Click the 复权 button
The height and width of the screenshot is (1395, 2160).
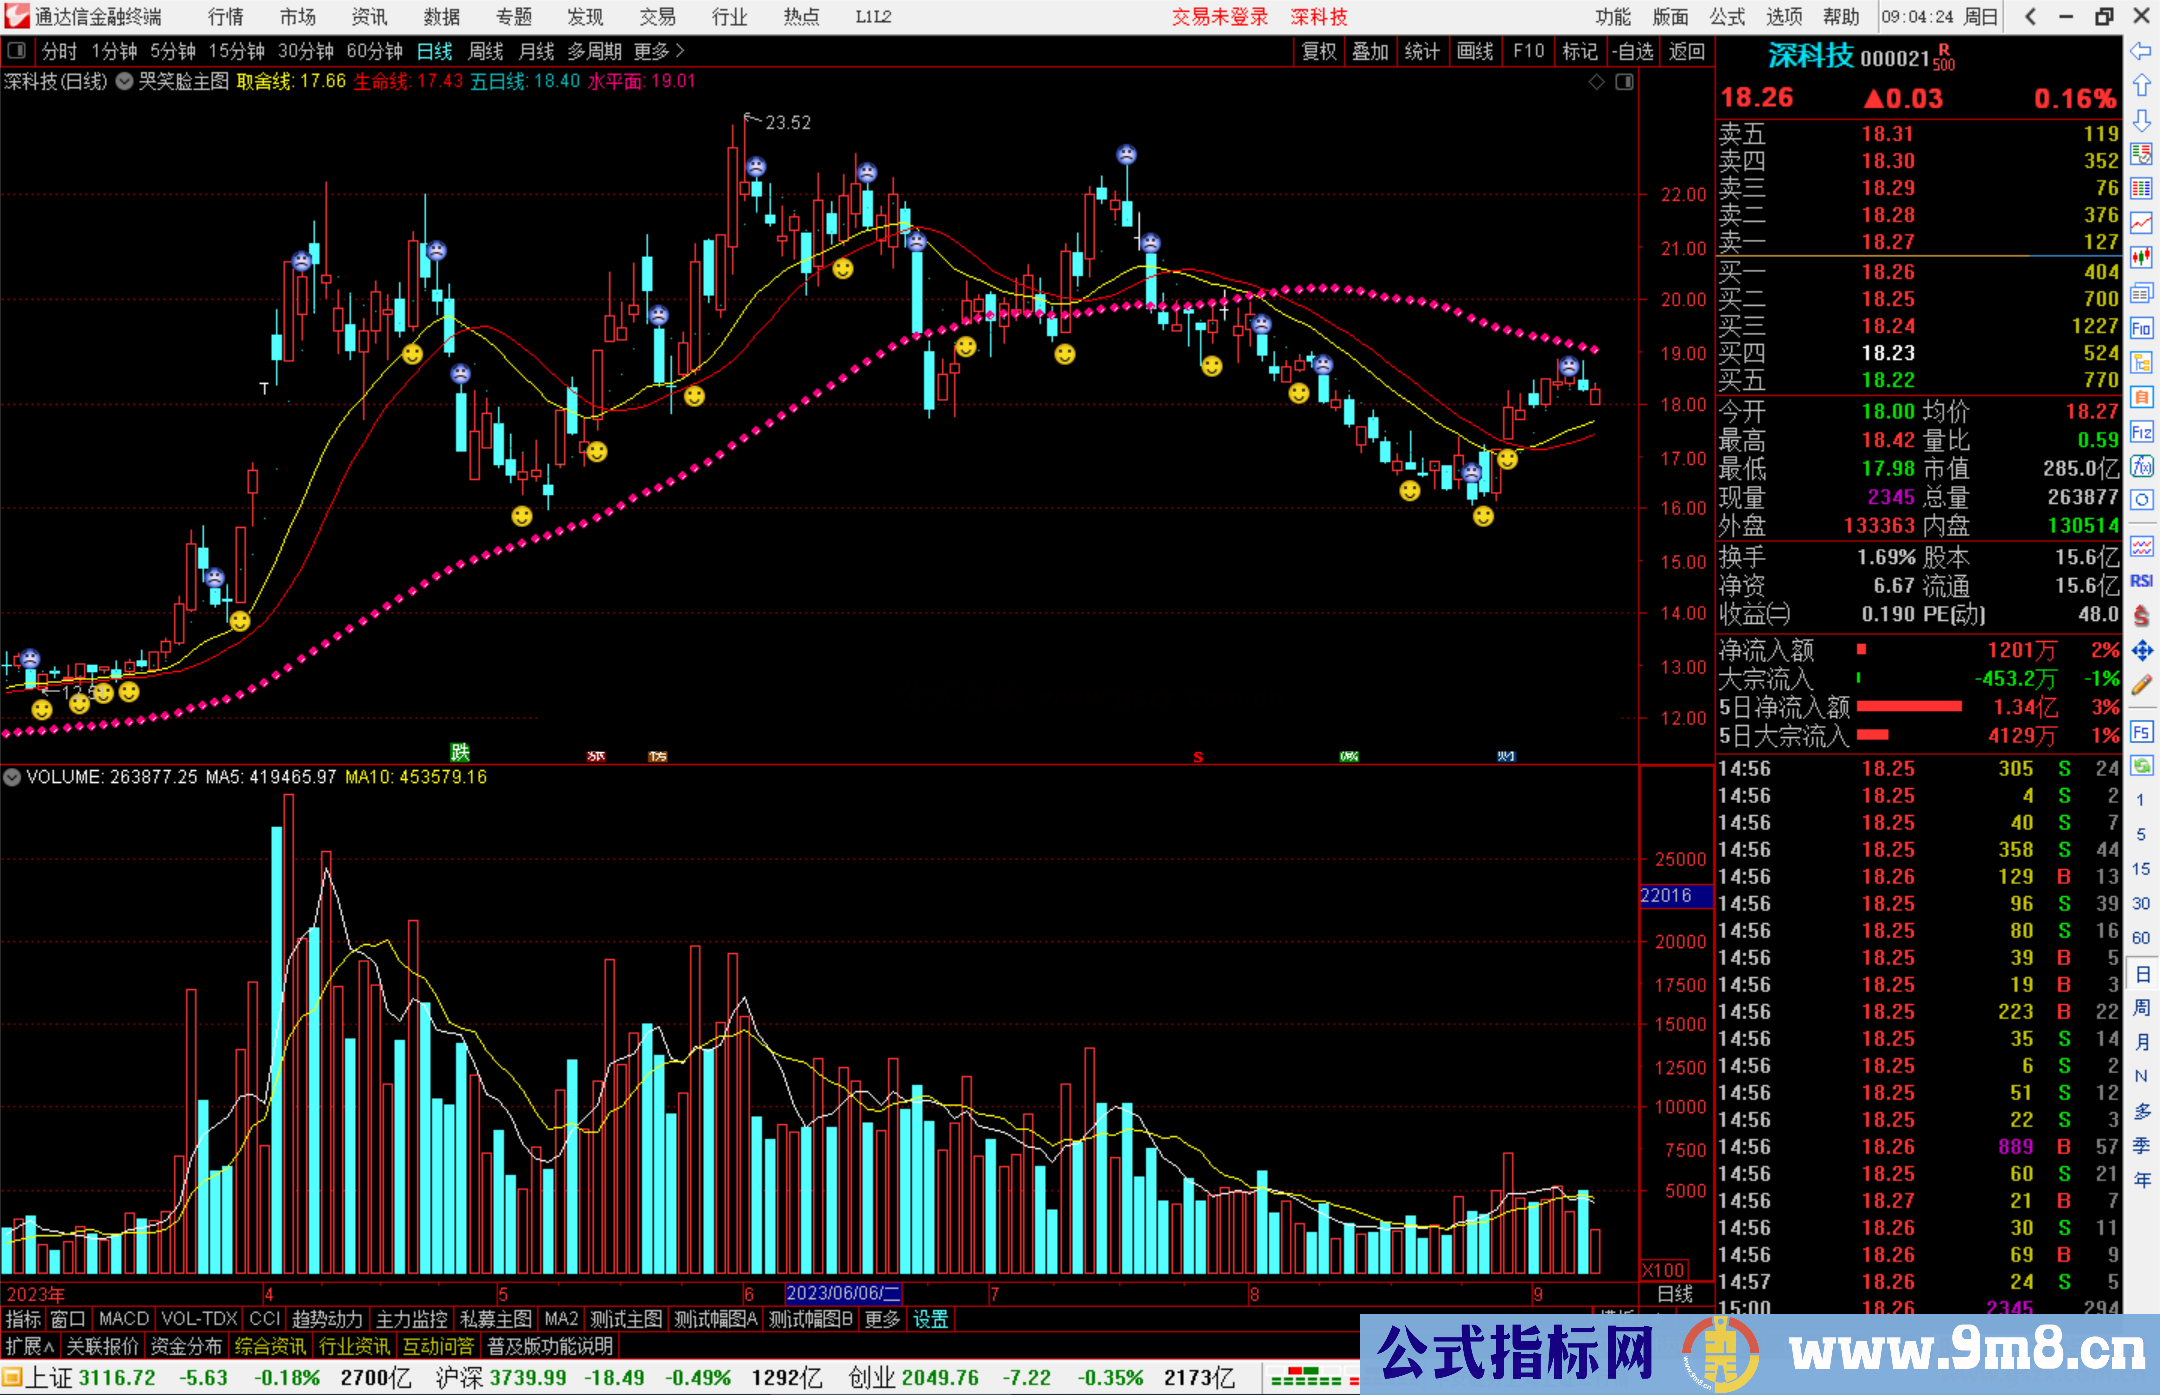pyautogui.click(x=1319, y=51)
